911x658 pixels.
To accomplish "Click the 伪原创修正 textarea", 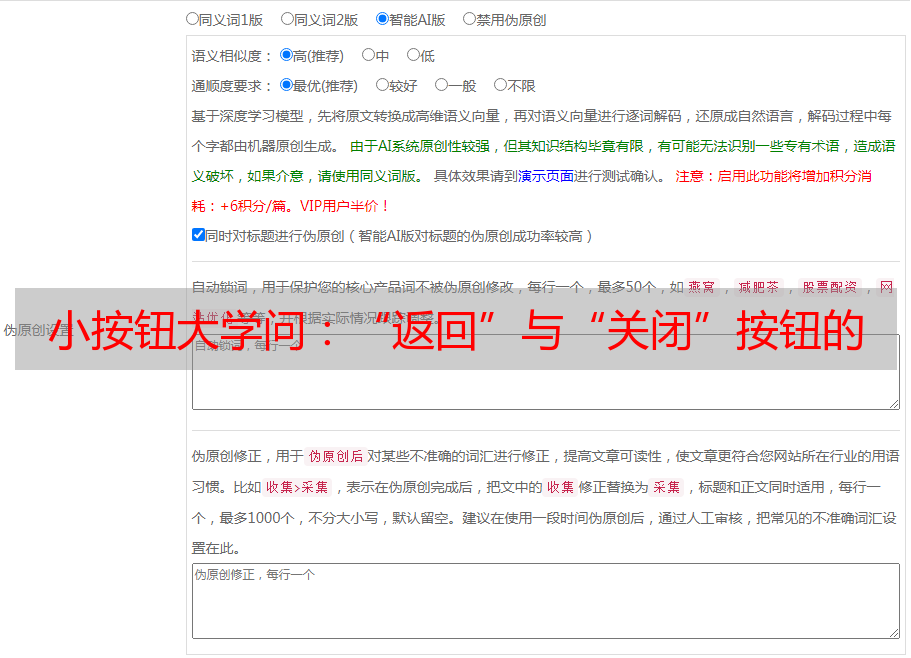I will (546, 601).
